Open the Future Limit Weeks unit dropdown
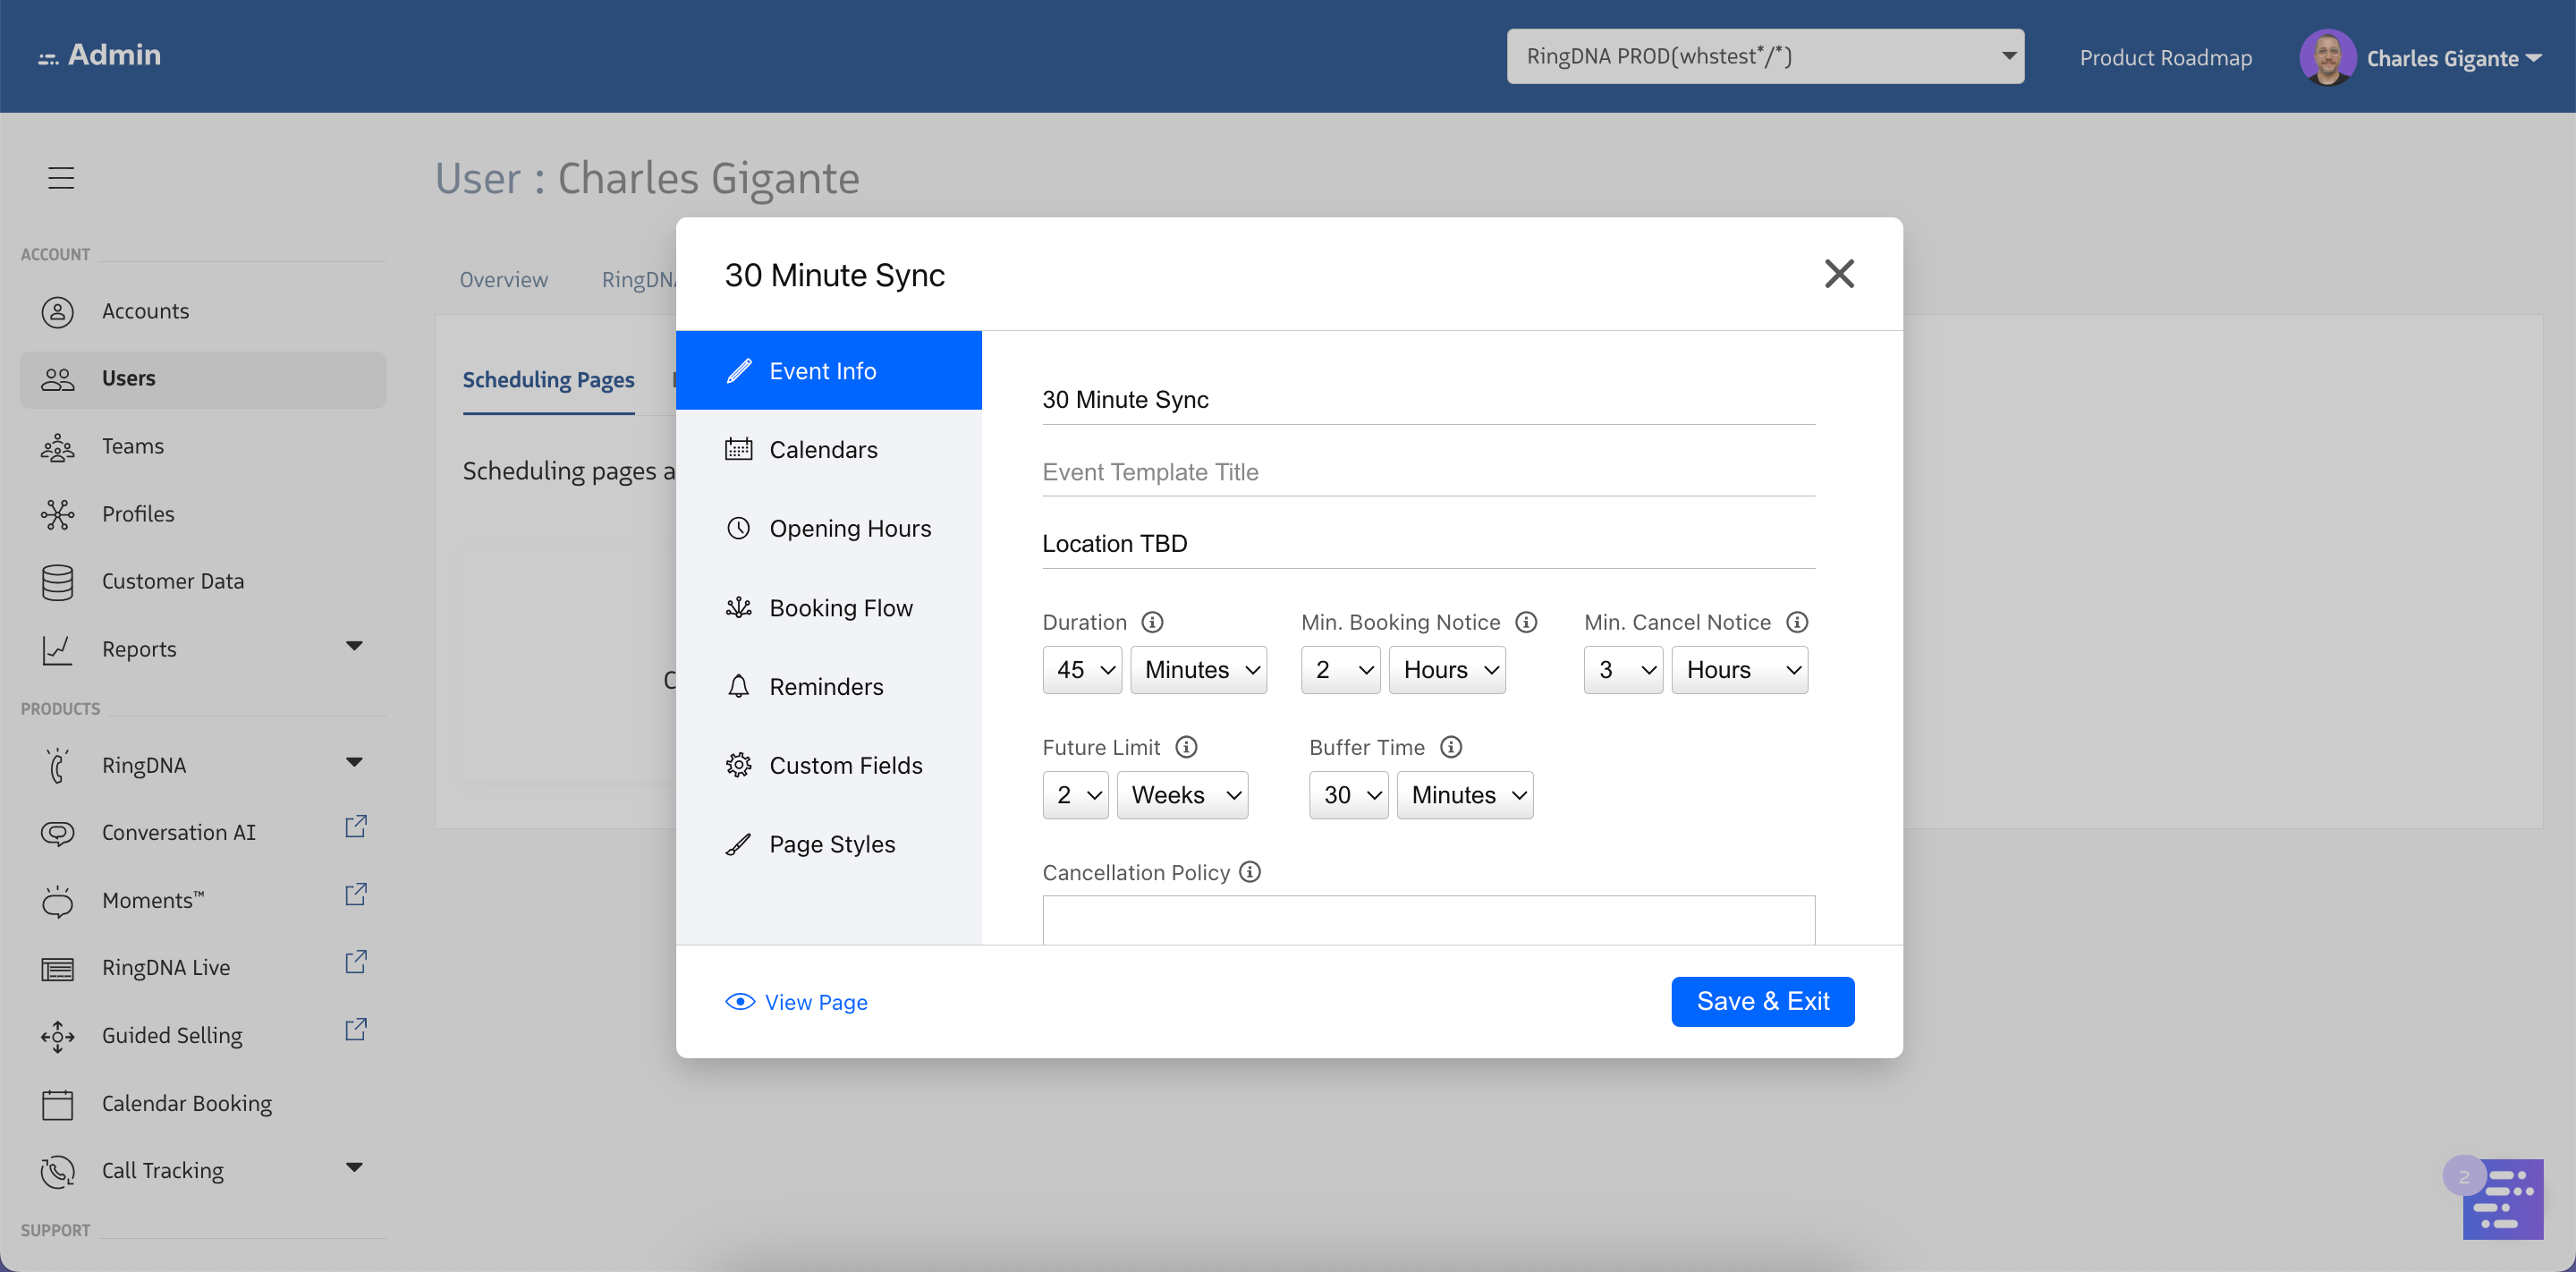This screenshot has height=1272, width=2576. 1182,795
